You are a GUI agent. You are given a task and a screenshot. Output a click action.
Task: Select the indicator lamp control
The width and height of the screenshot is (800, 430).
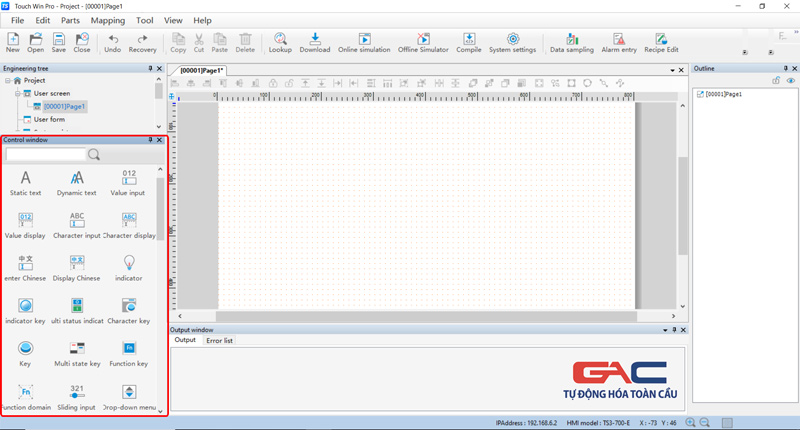[129, 269]
